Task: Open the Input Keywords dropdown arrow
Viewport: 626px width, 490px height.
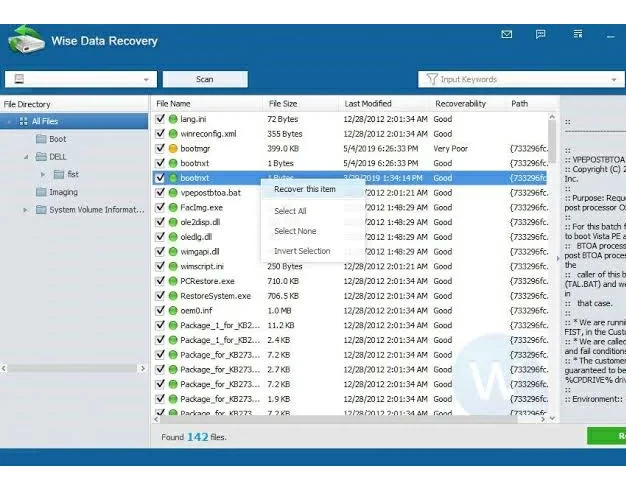Action: (614, 79)
